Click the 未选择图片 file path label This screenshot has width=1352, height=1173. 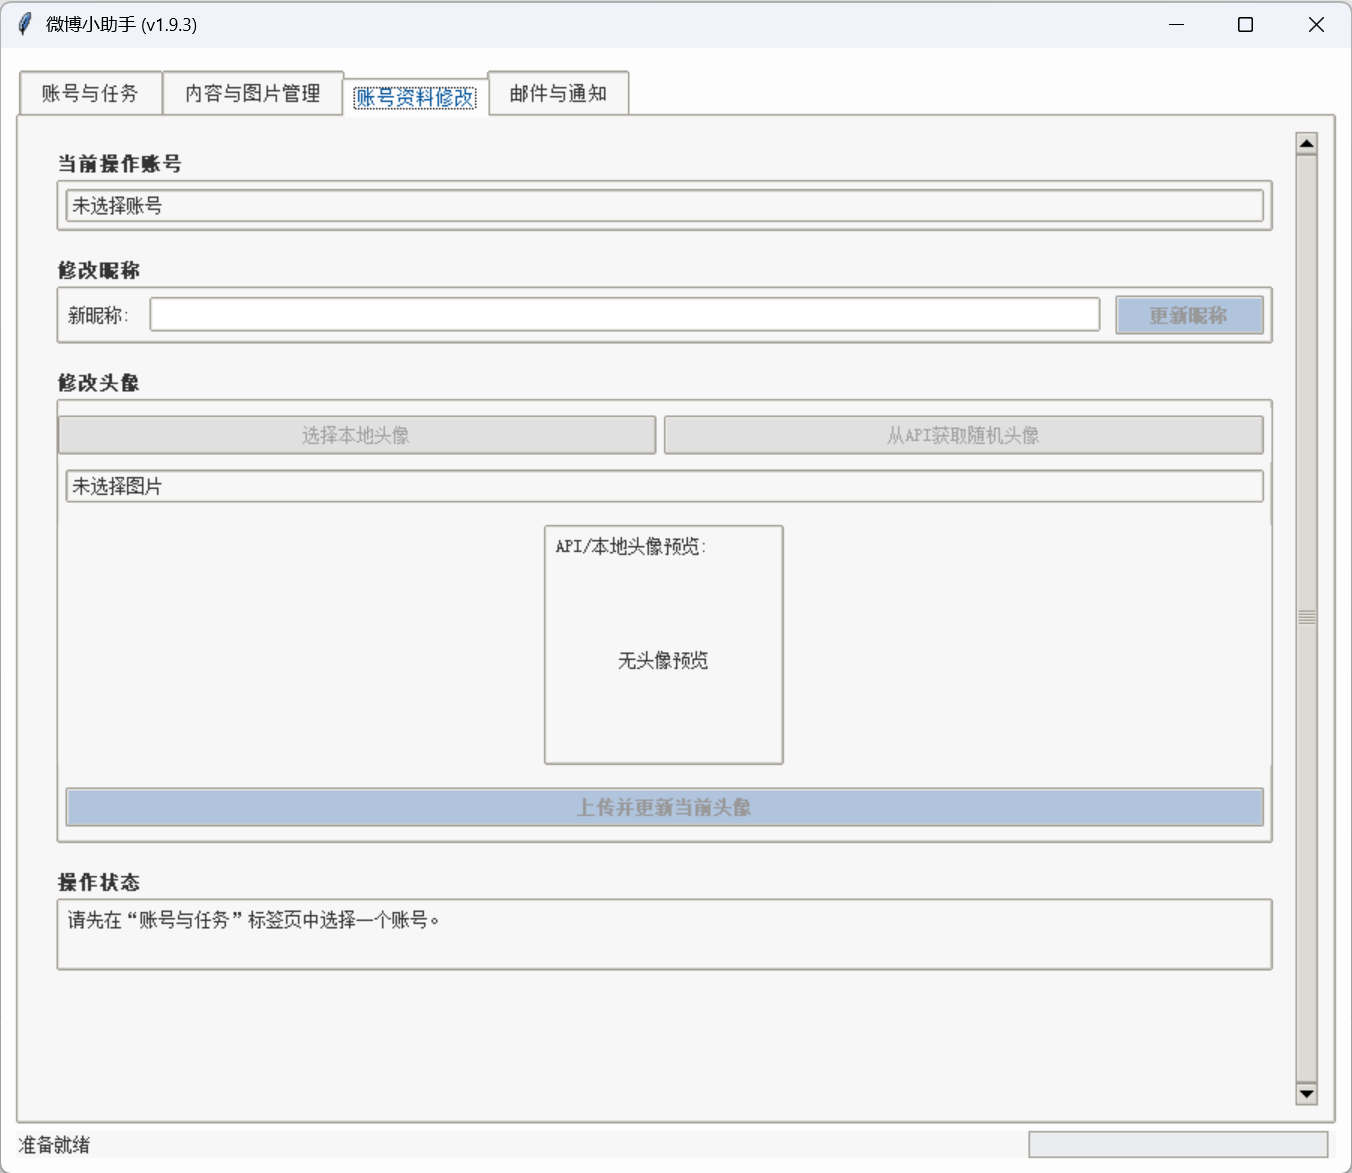coord(664,486)
